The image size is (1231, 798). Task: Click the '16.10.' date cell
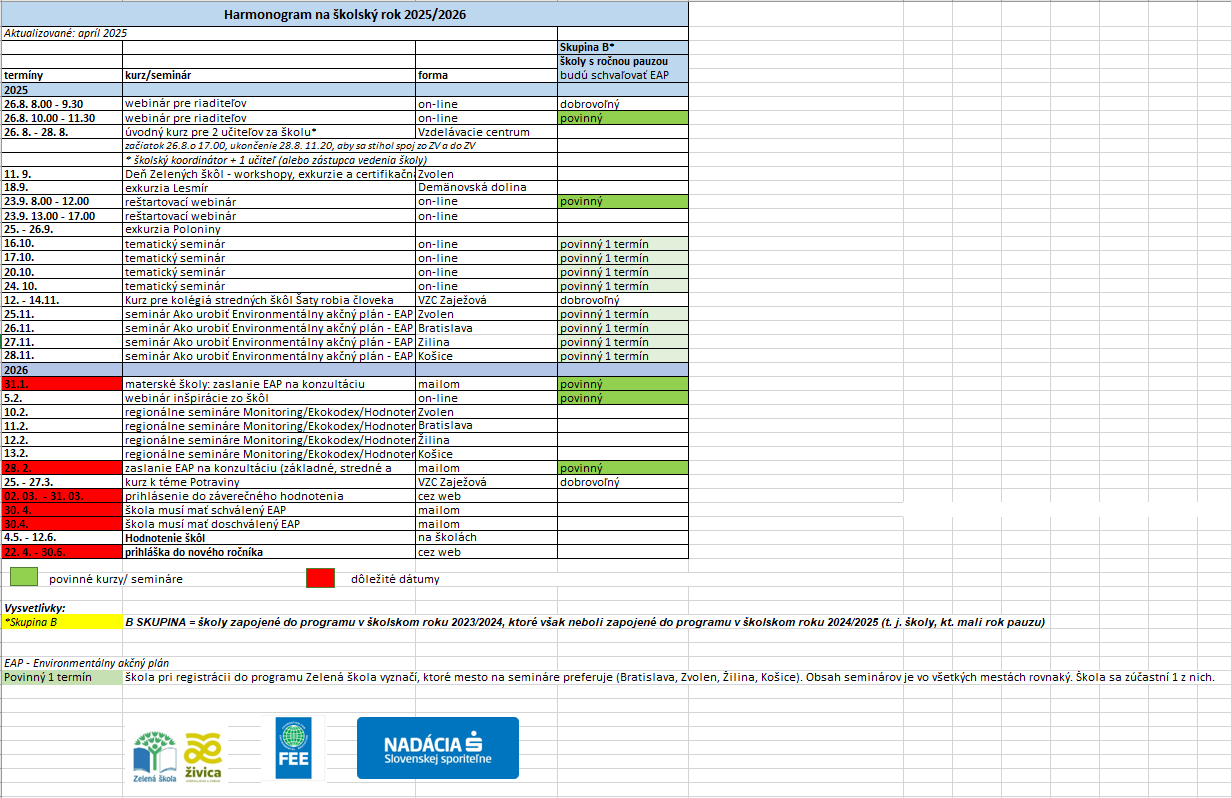61,243
